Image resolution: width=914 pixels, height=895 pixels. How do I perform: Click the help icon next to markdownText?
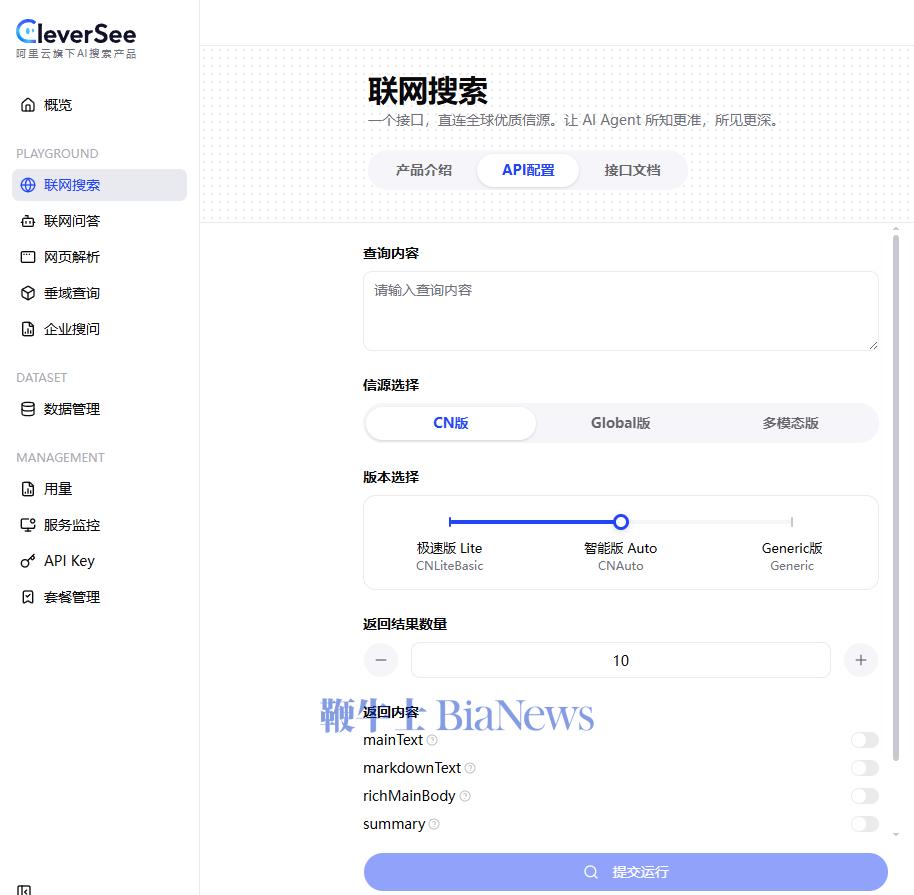(x=470, y=768)
